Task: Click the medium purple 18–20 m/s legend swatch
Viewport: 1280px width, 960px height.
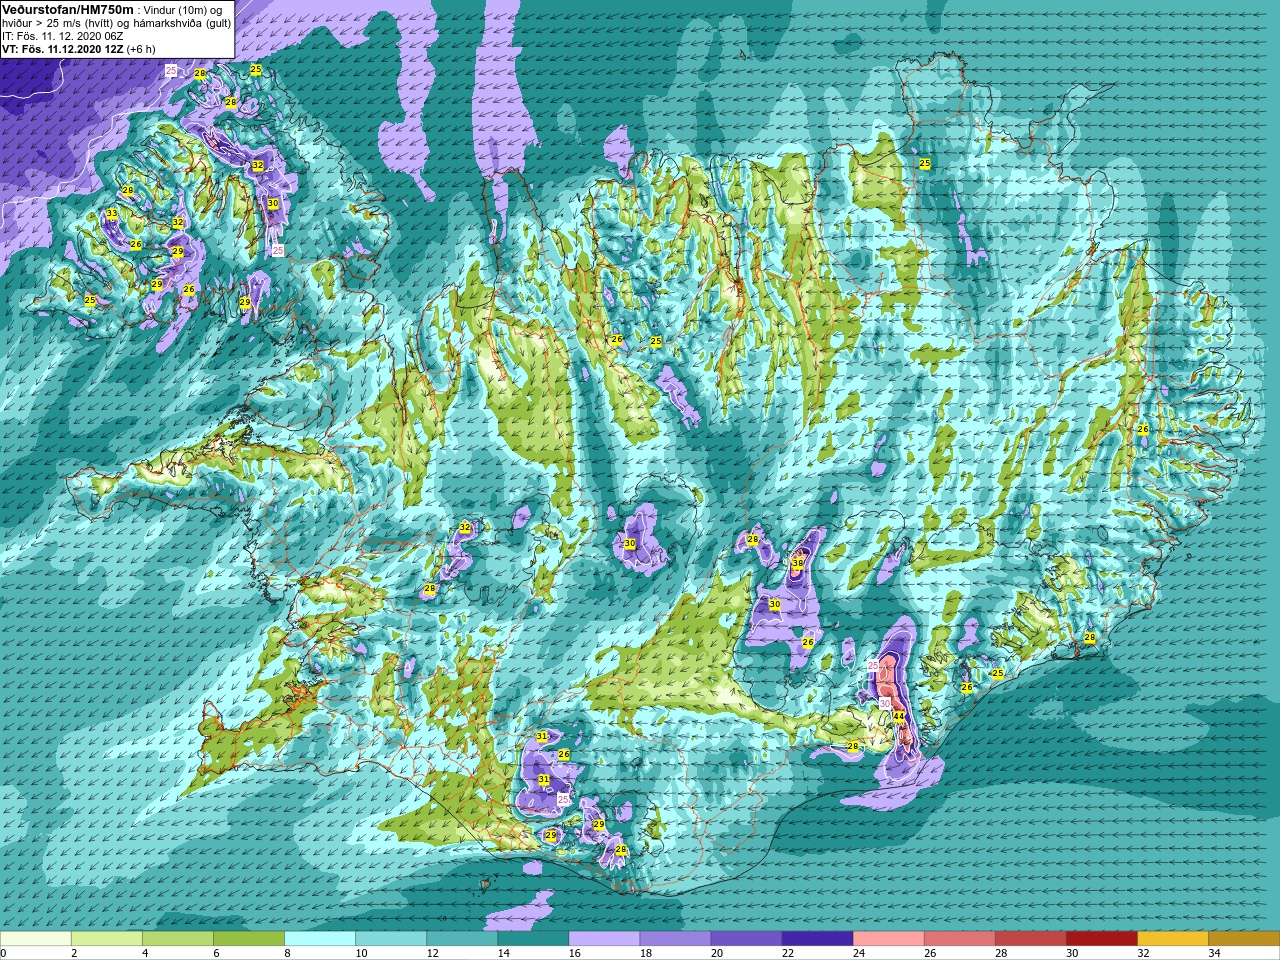Action: coord(675,938)
